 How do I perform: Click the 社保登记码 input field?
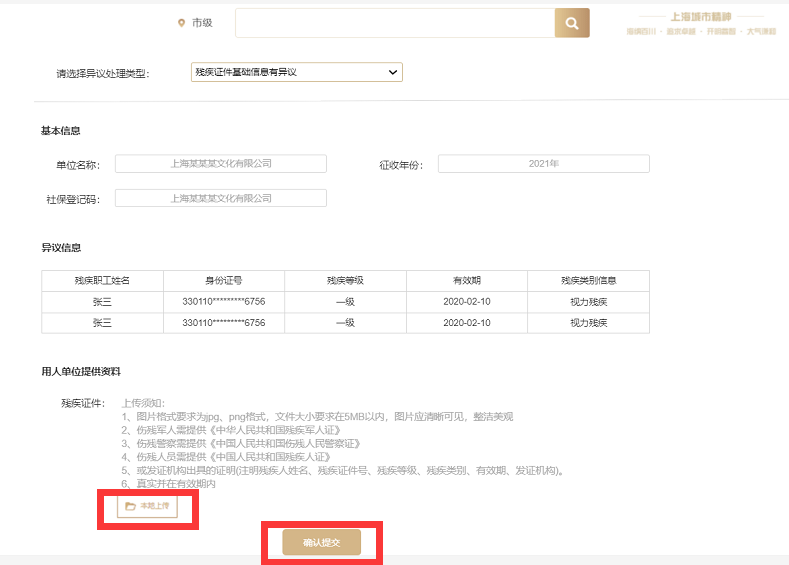[221, 198]
